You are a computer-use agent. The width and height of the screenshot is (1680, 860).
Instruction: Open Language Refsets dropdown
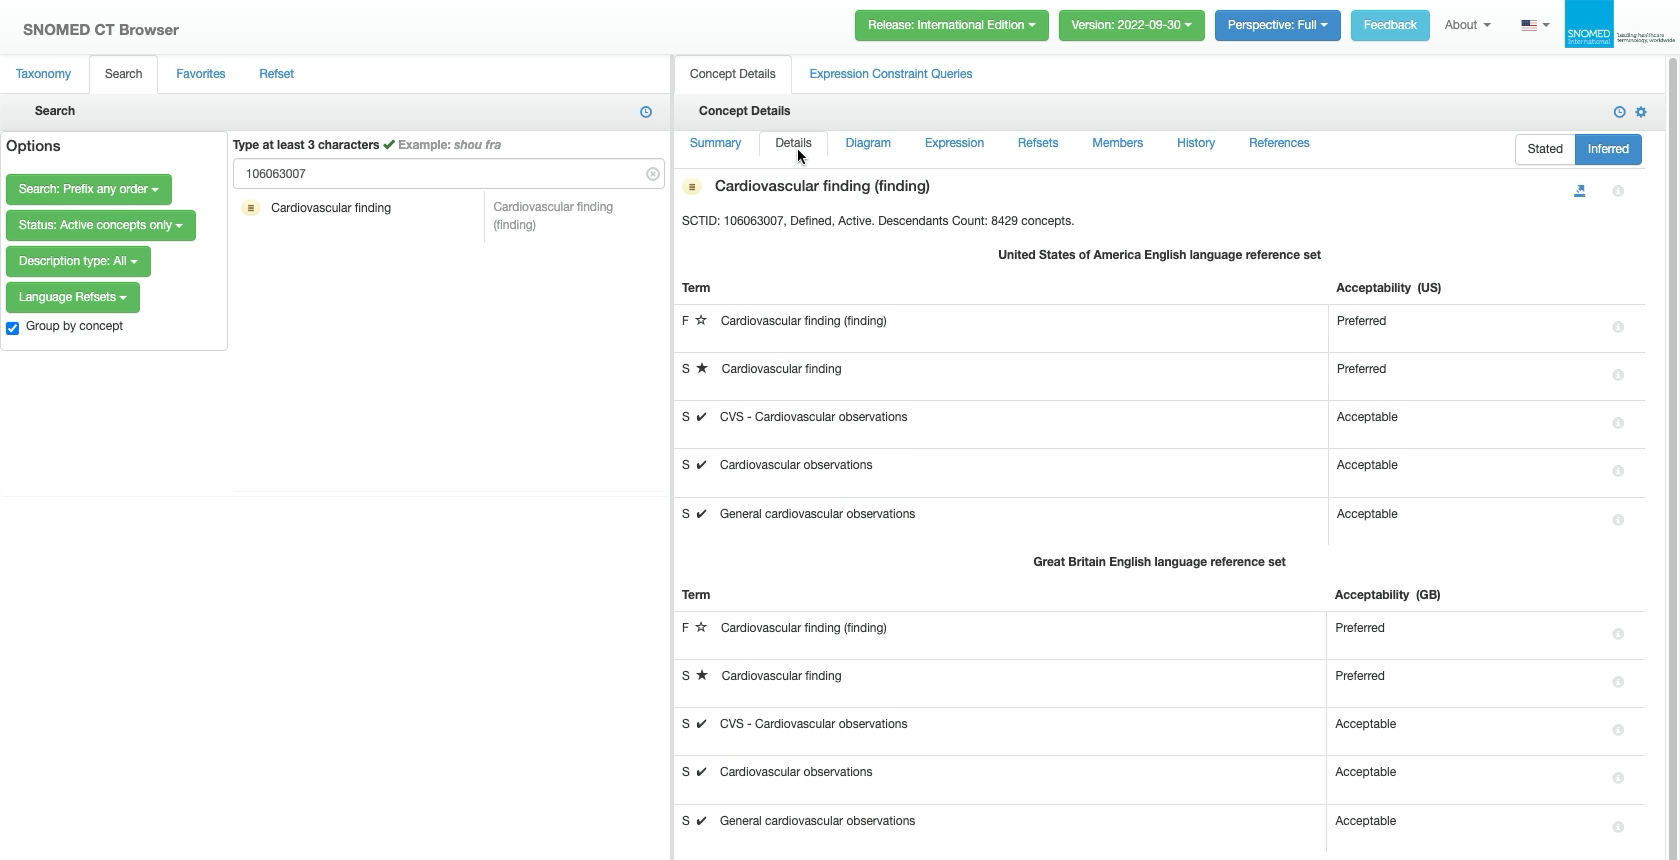[x=72, y=297]
